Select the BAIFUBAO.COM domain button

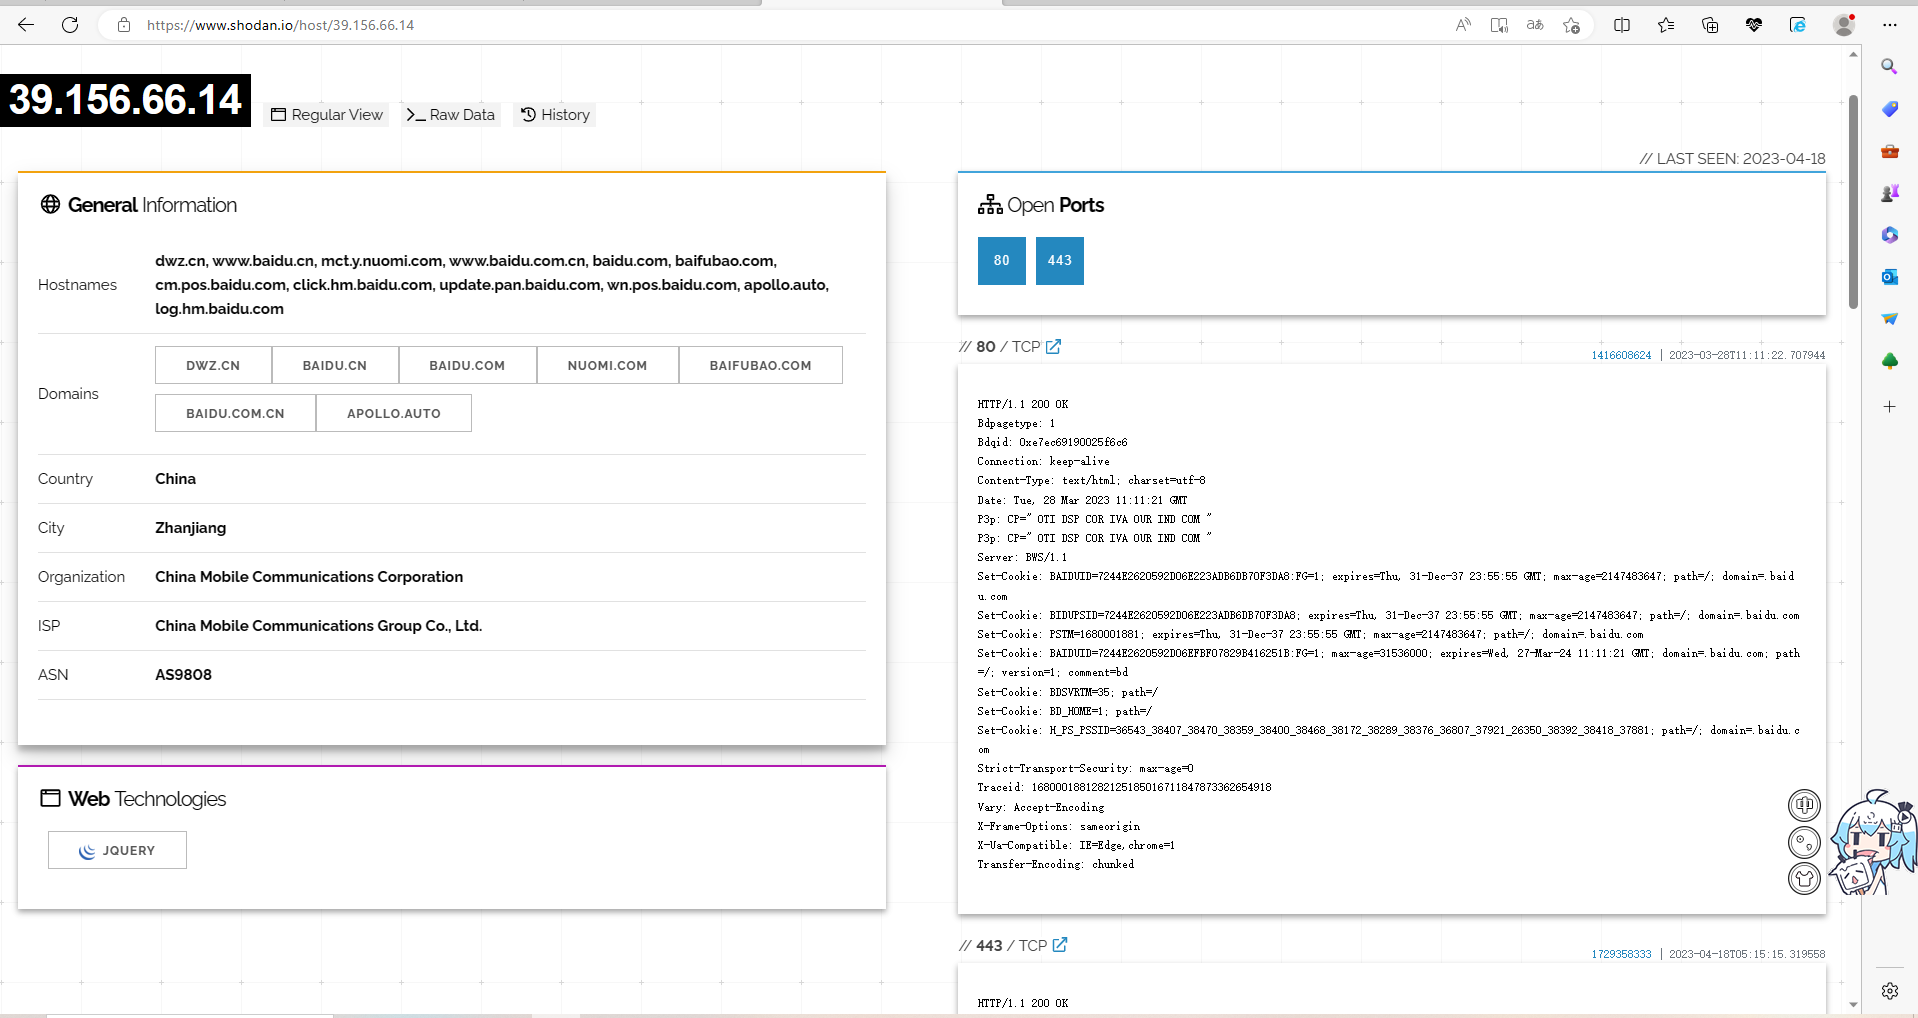coord(760,365)
